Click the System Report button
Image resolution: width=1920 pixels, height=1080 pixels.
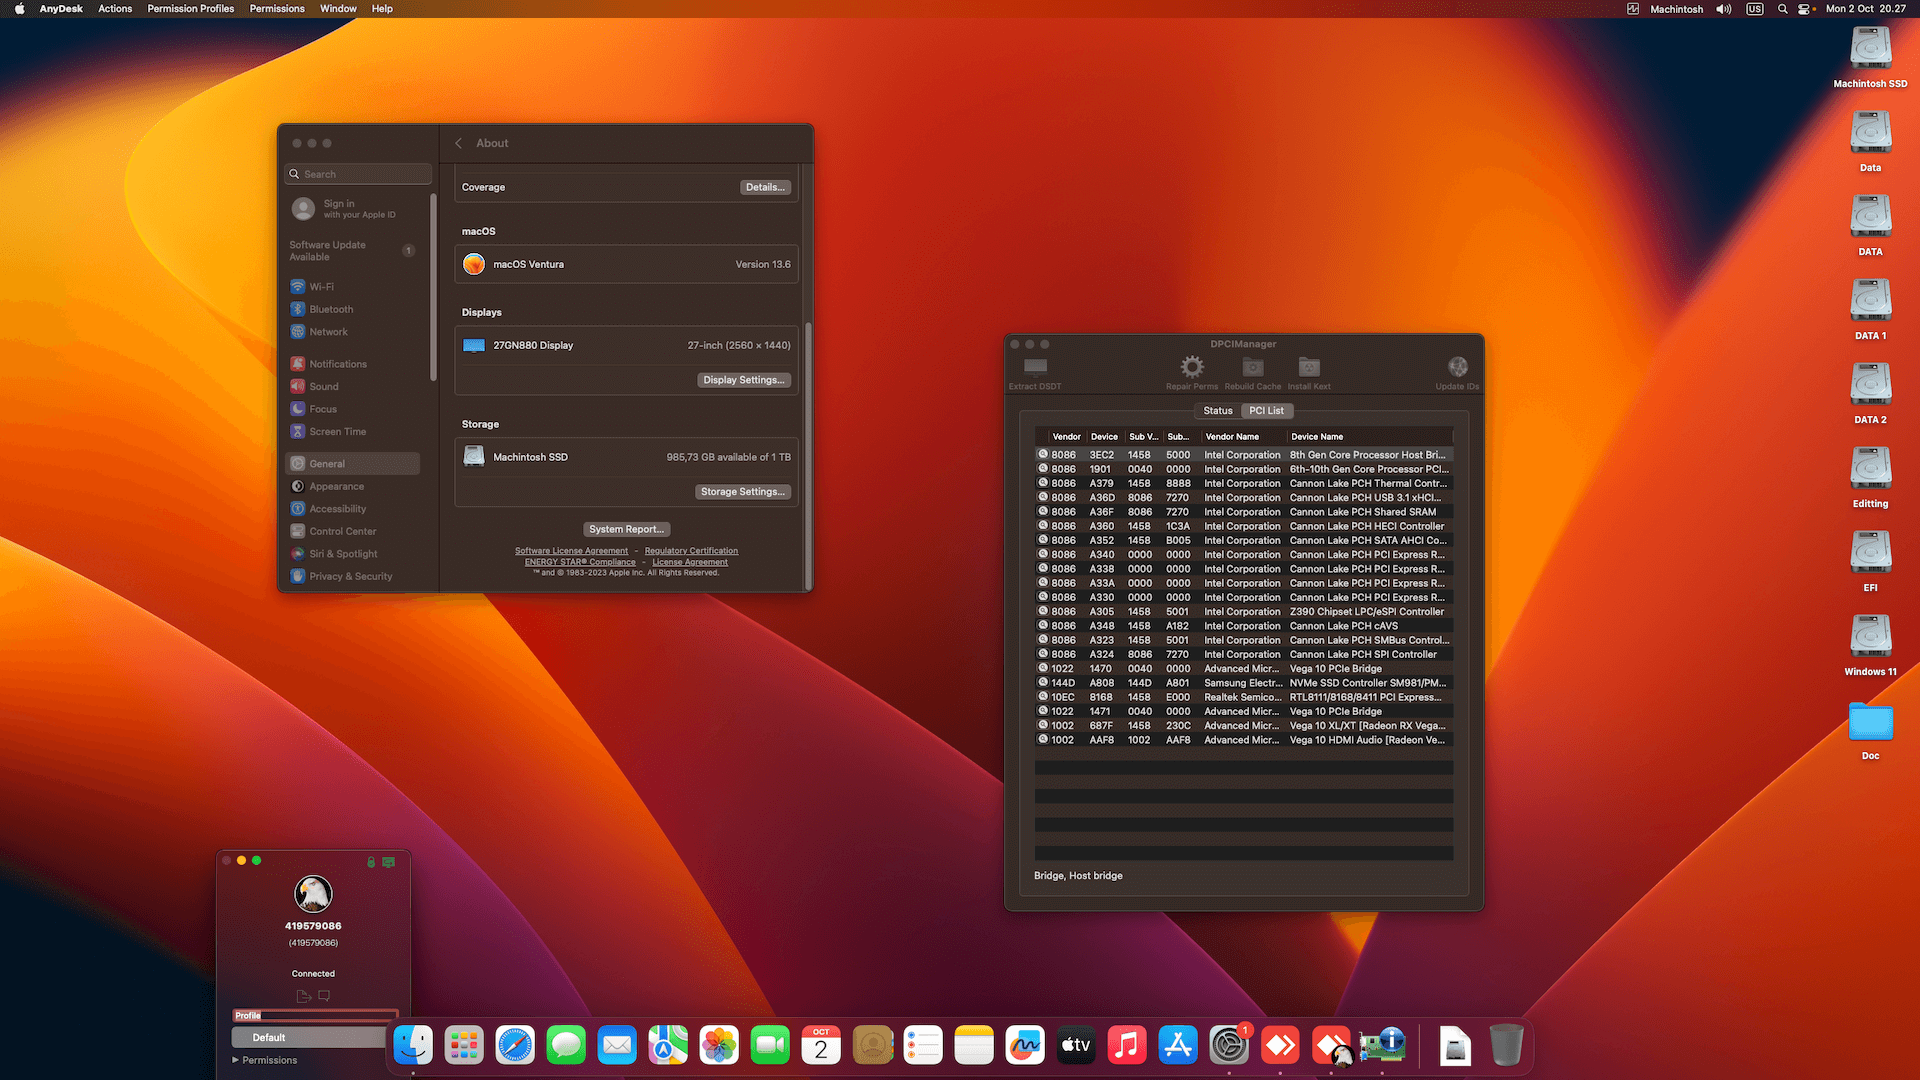click(626, 529)
